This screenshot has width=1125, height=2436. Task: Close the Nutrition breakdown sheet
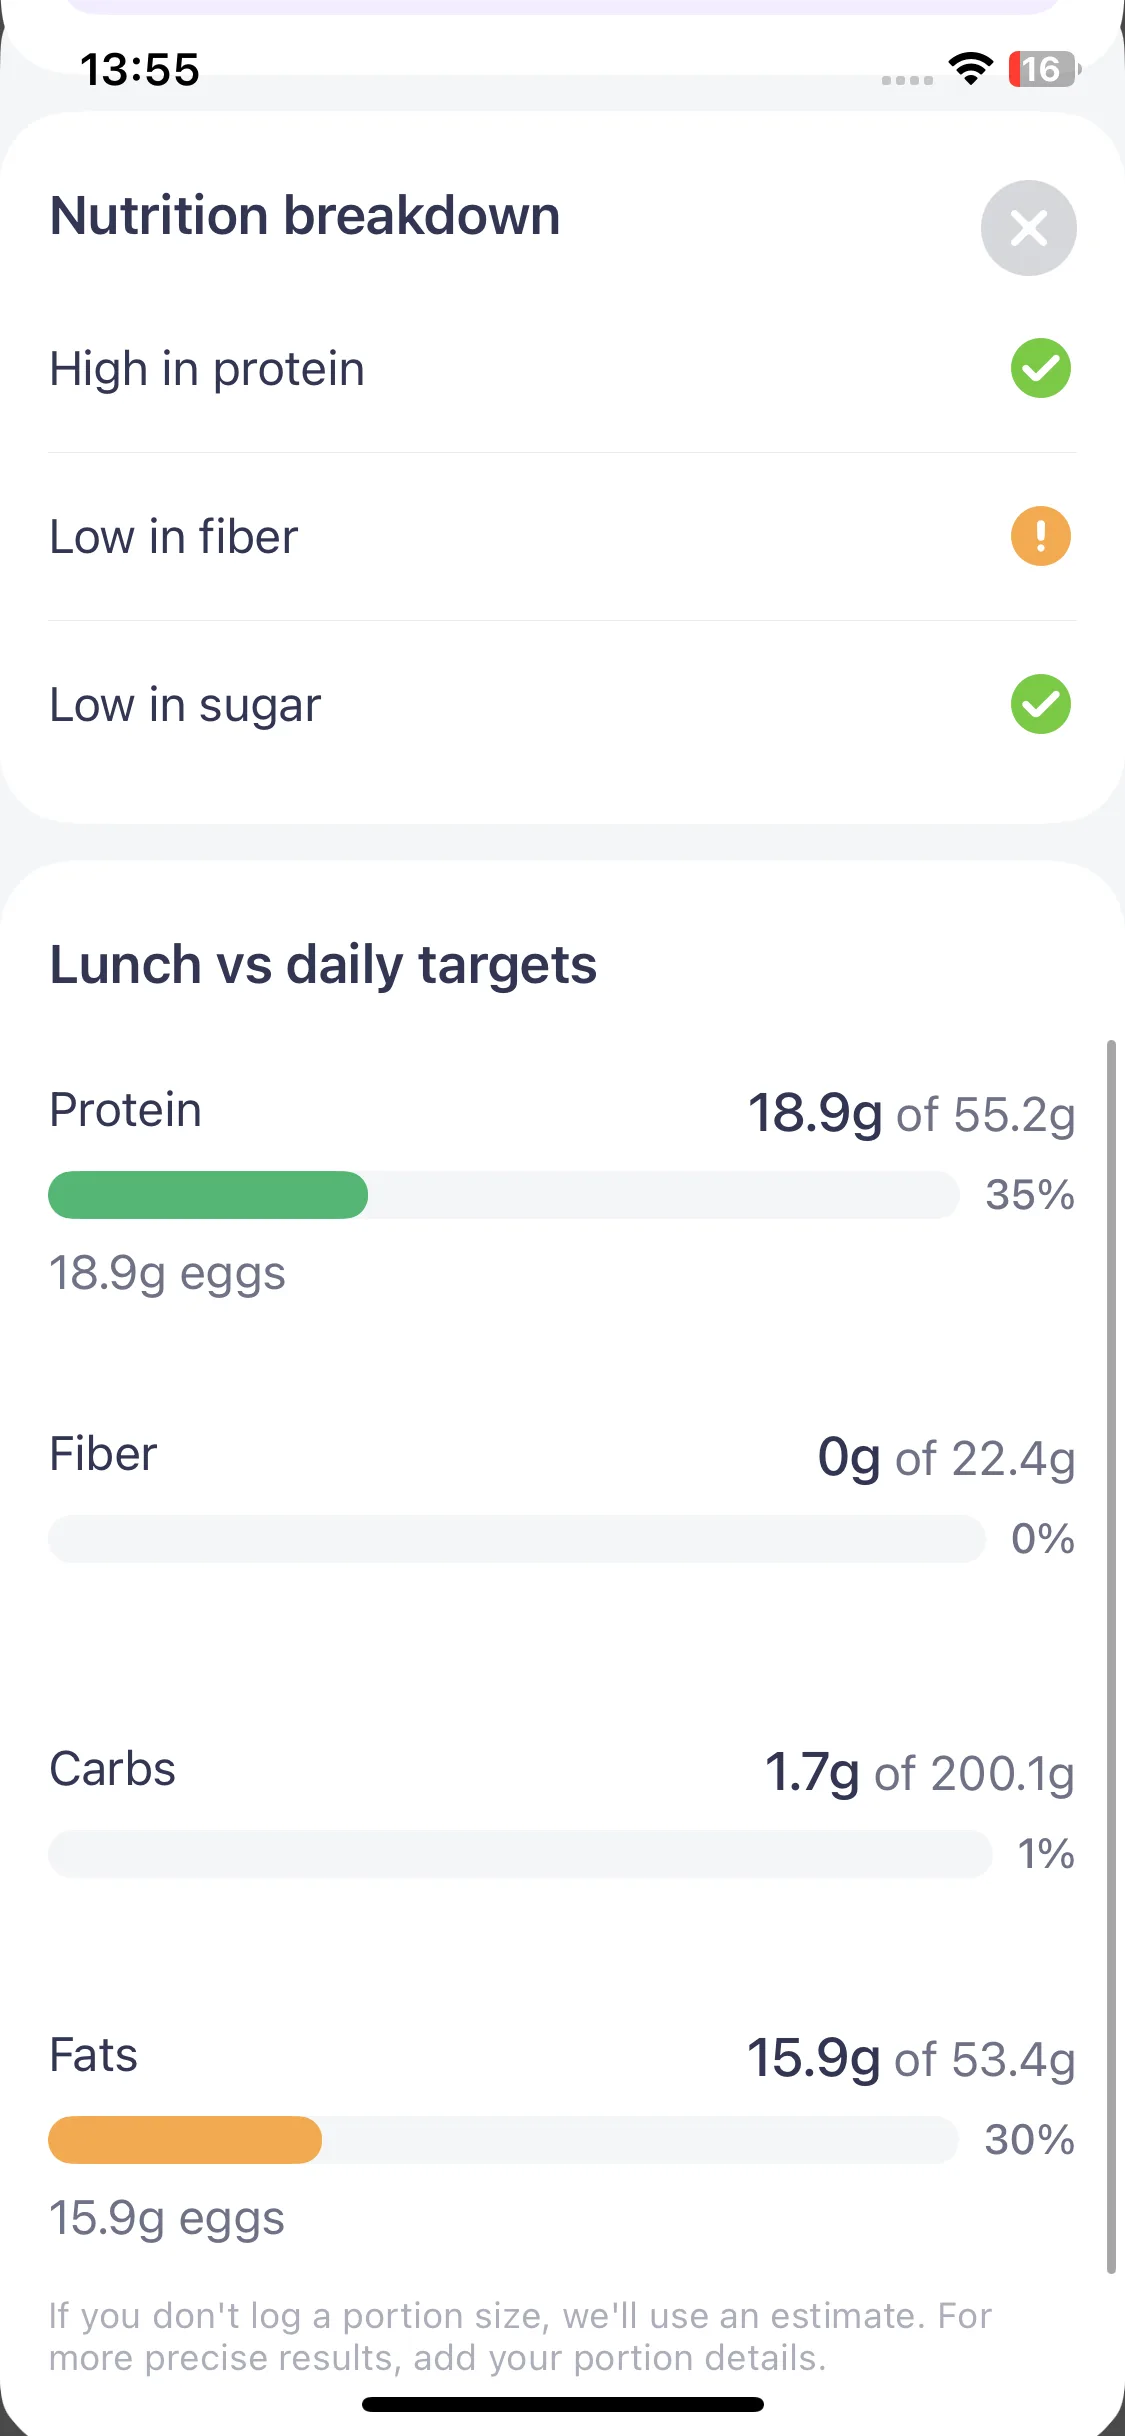tap(1028, 228)
